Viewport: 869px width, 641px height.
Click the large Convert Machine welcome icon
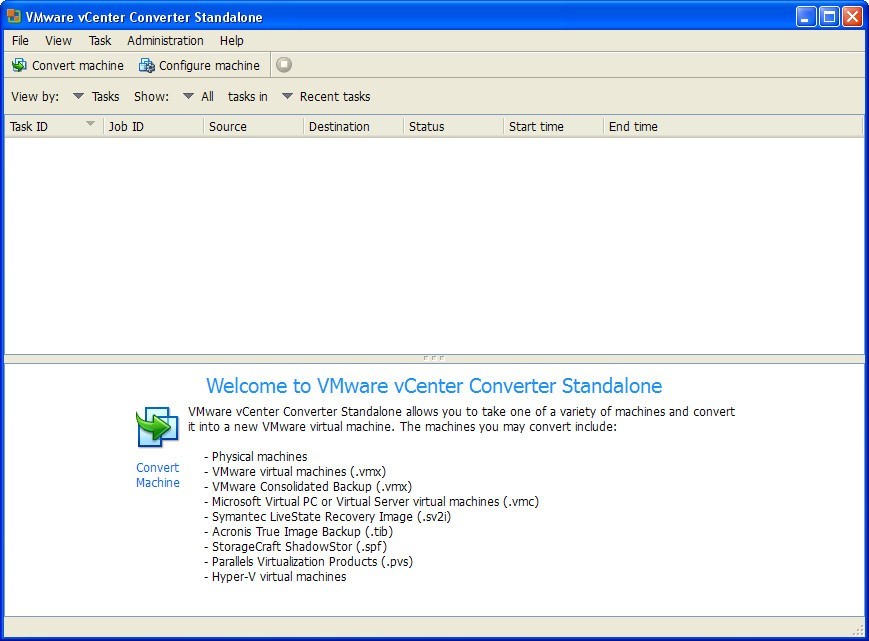(x=157, y=427)
